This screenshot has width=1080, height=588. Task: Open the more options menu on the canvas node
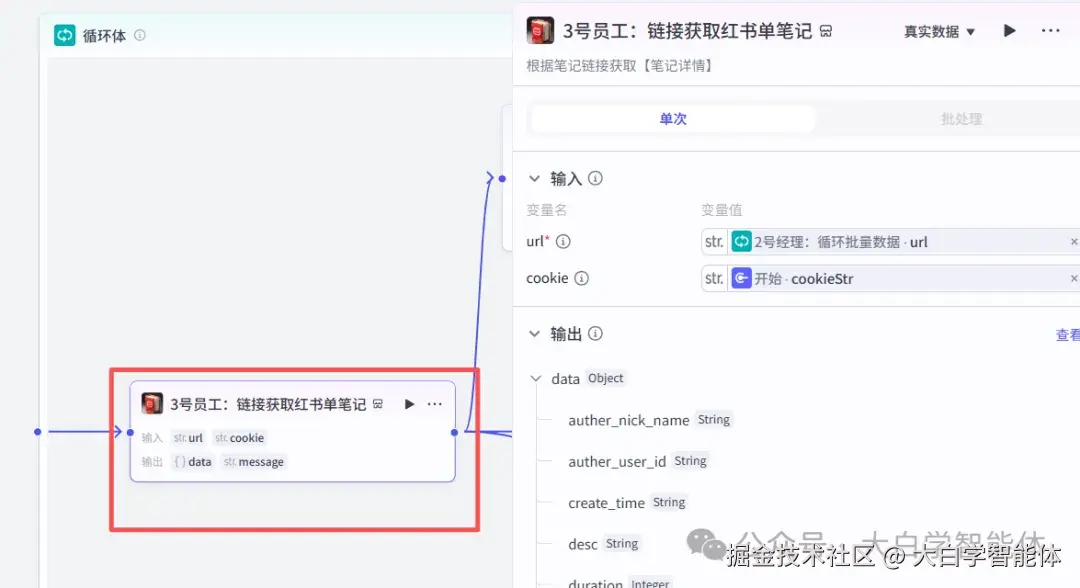435,404
